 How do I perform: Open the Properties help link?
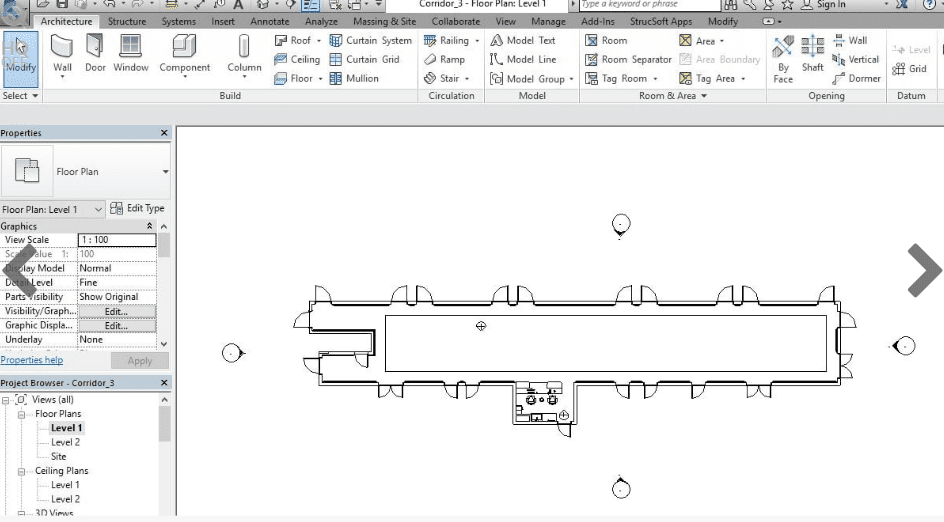[31, 360]
